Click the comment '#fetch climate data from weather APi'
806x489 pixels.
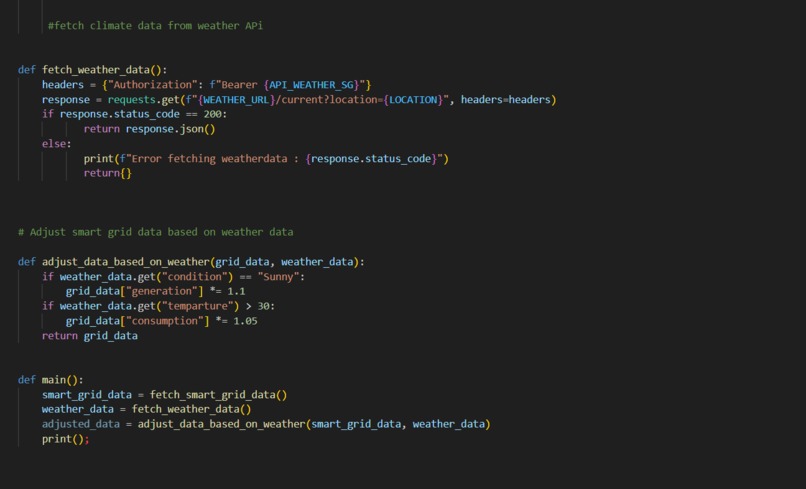155,26
